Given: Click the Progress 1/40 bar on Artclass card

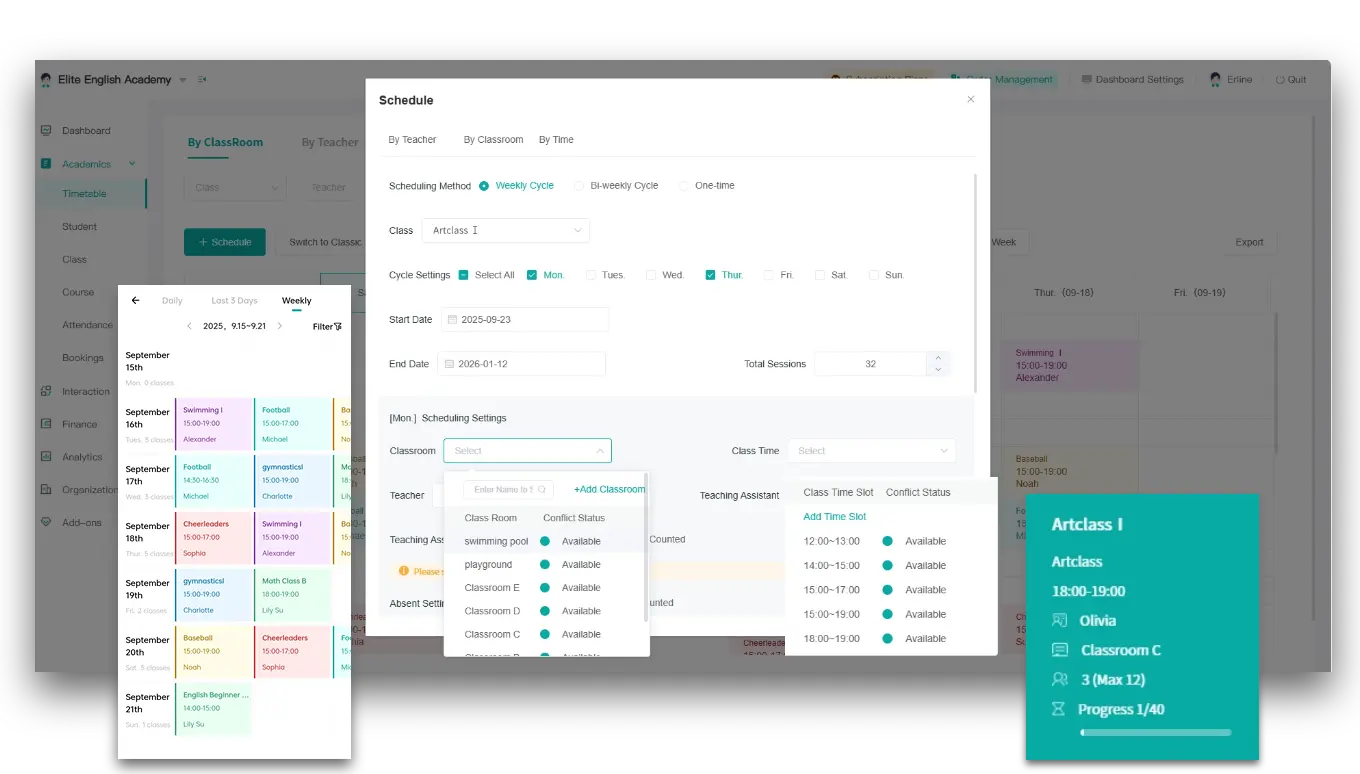Looking at the screenshot, I should [x=1155, y=732].
